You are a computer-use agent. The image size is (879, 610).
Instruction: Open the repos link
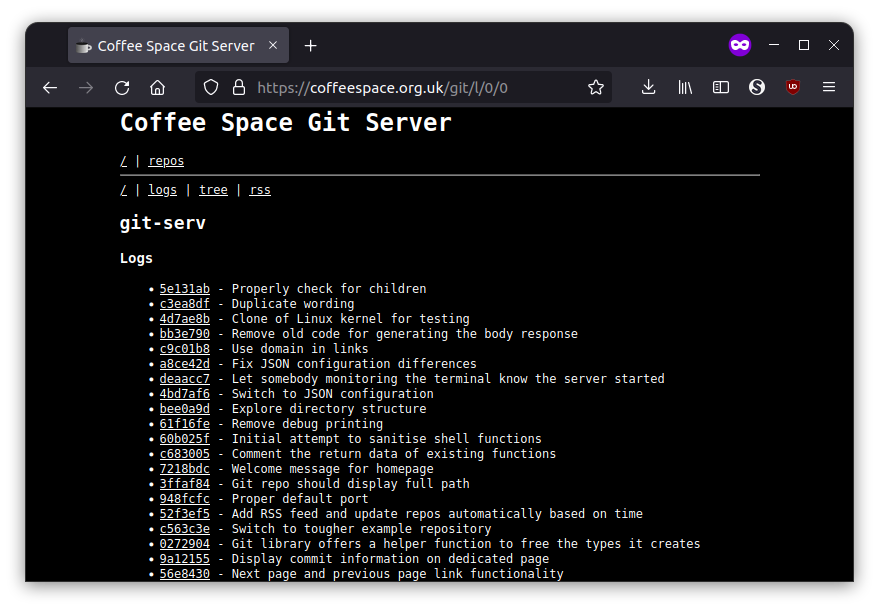(x=166, y=161)
